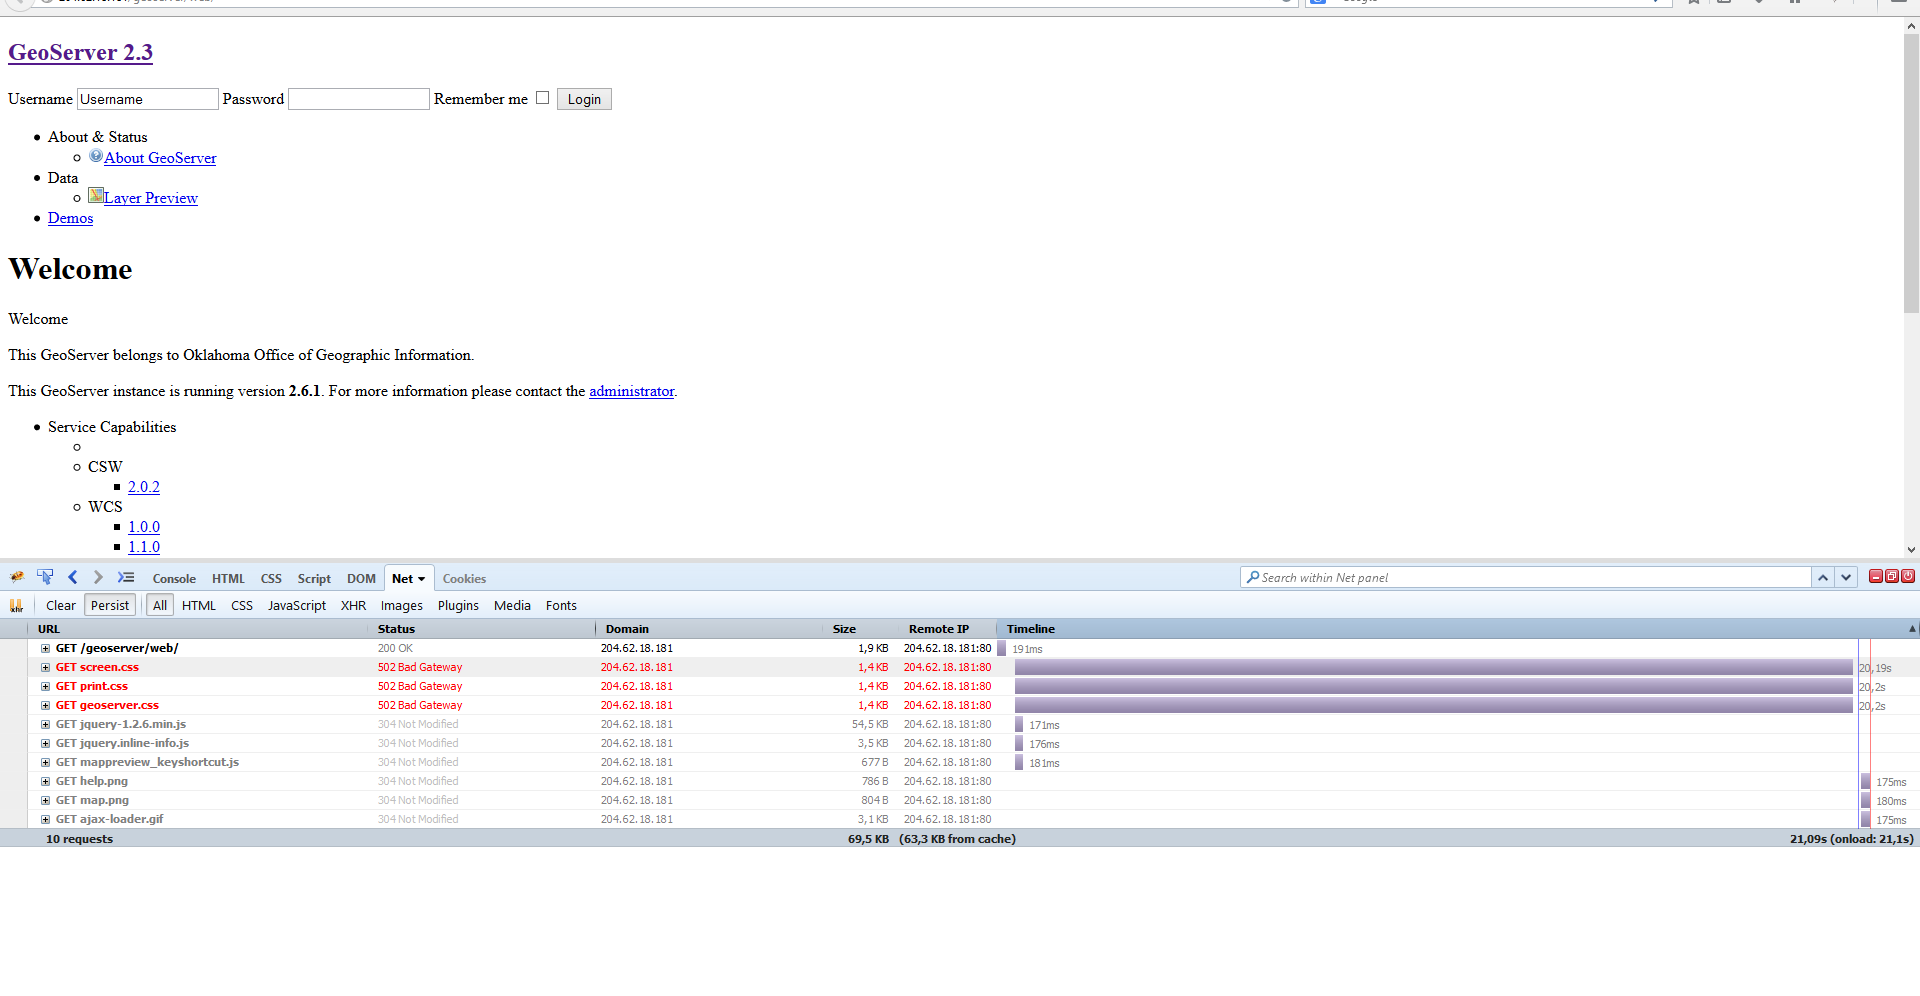Filter requests by HTML type

pyautogui.click(x=199, y=605)
